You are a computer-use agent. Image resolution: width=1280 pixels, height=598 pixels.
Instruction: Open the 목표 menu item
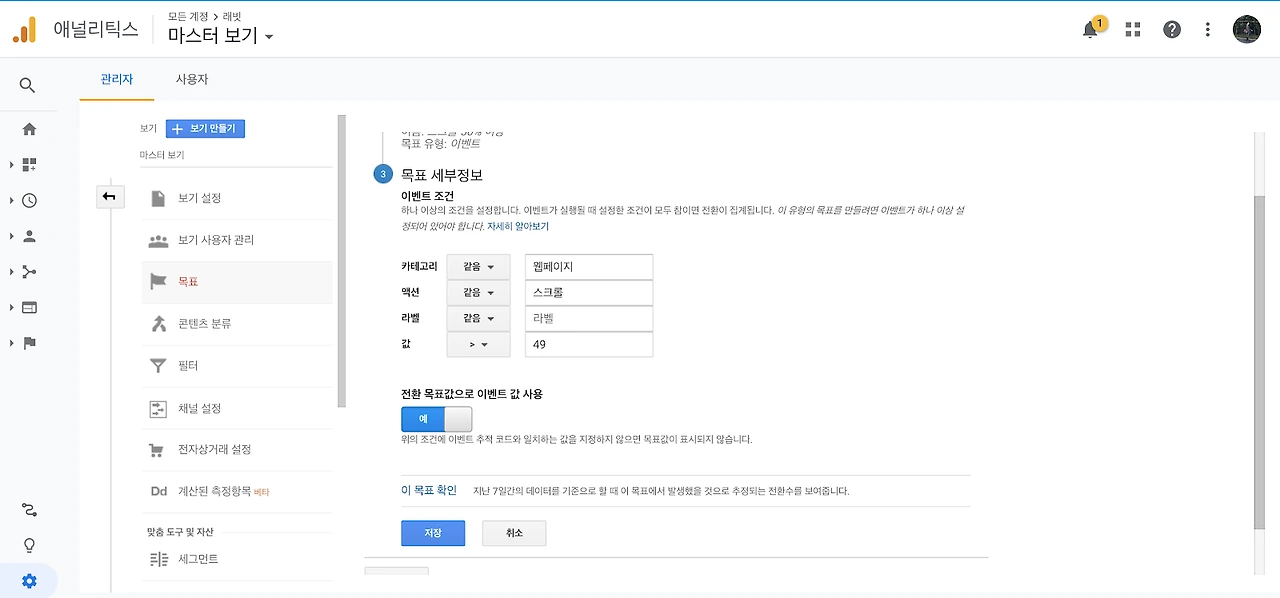coord(237,282)
